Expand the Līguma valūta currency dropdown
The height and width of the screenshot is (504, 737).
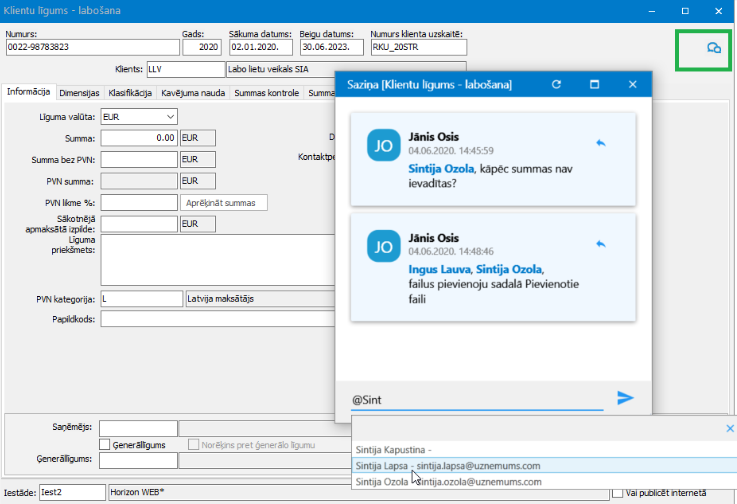[x=169, y=116]
